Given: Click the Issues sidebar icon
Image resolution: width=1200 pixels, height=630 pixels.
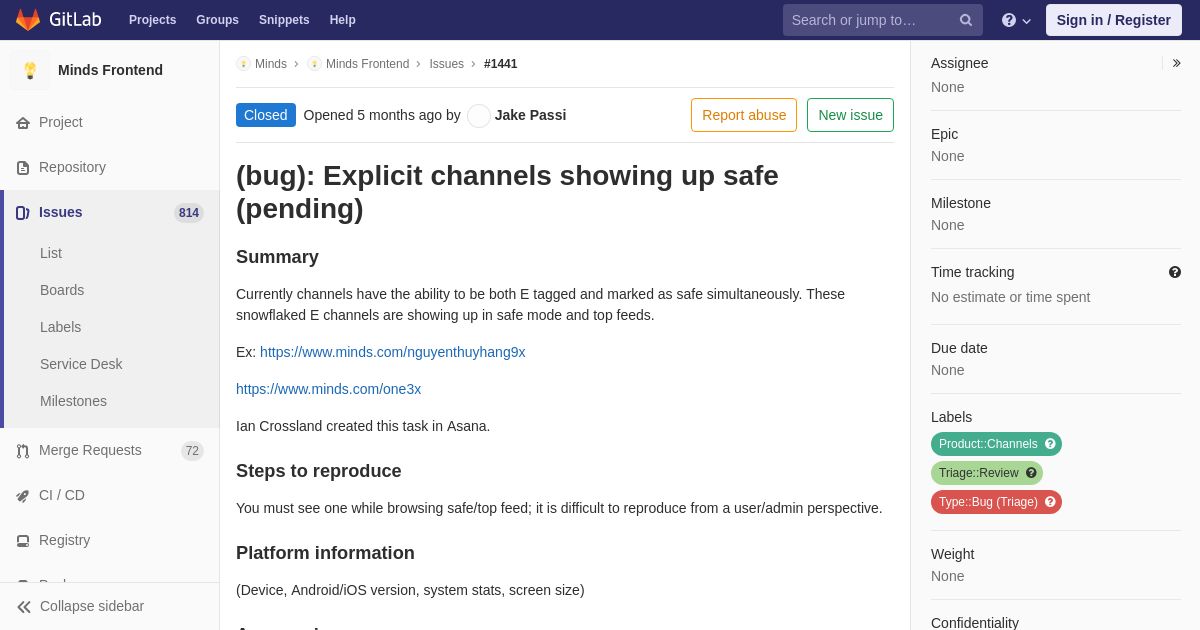Looking at the screenshot, I should click(x=23, y=213).
